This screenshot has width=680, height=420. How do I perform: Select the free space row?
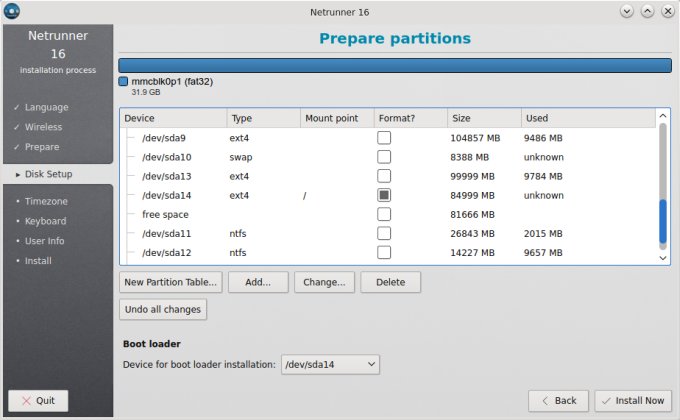point(388,214)
